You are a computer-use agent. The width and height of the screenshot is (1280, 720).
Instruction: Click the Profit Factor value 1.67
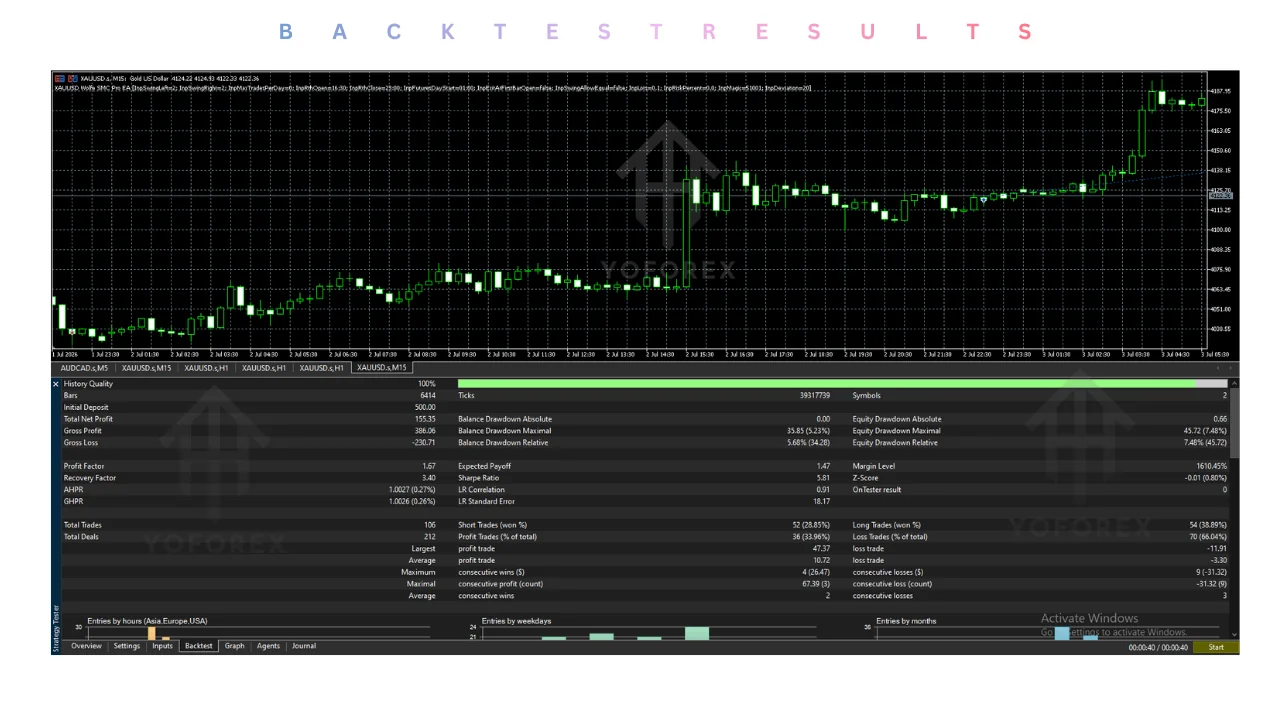[x=429, y=466]
